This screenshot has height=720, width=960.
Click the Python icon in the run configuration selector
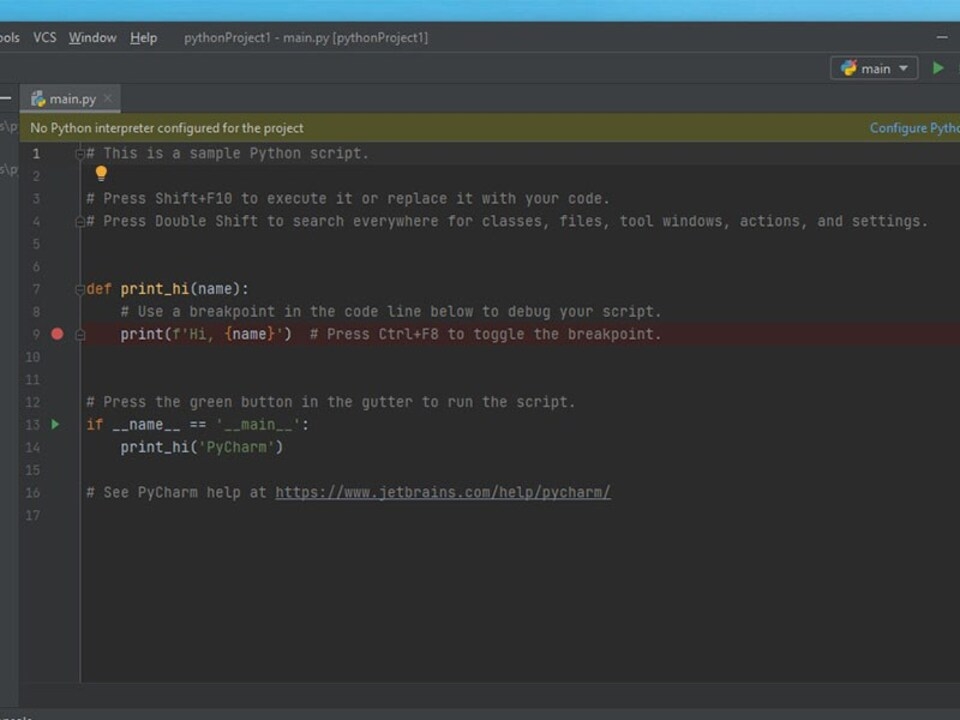848,68
